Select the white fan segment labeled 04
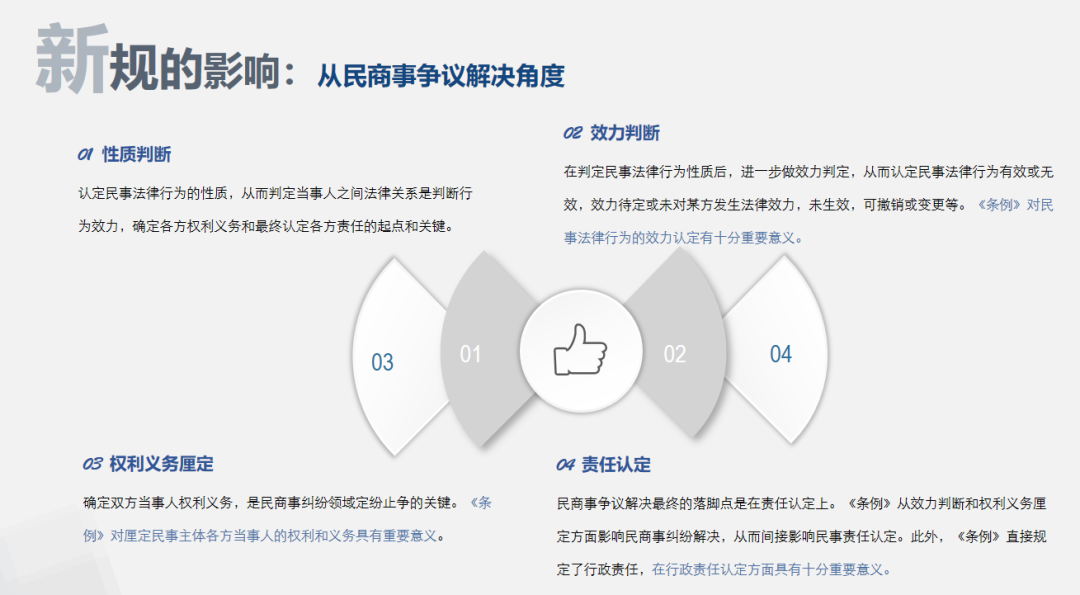Image resolution: width=1080 pixels, height=595 pixels. pyautogui.click(x=778, y=351)
